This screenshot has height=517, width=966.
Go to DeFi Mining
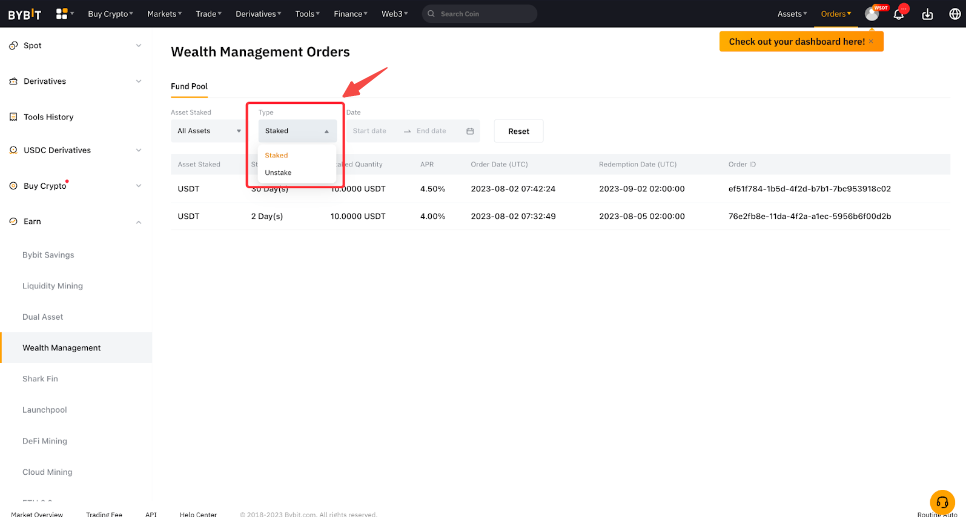click(x=44, y=441)
